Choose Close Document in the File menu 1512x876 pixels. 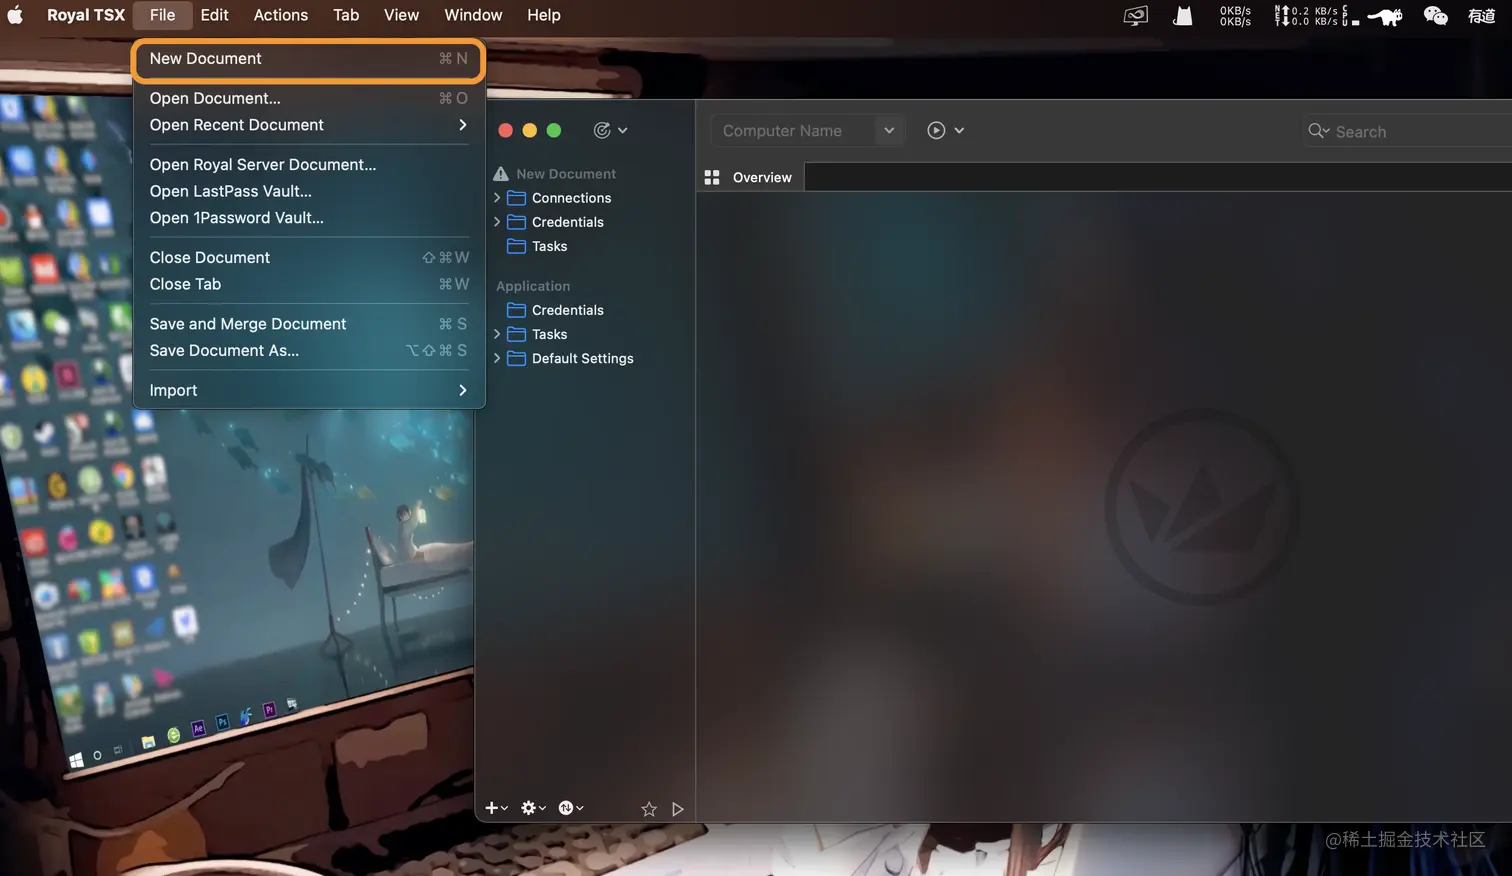(x=308, y=258)
